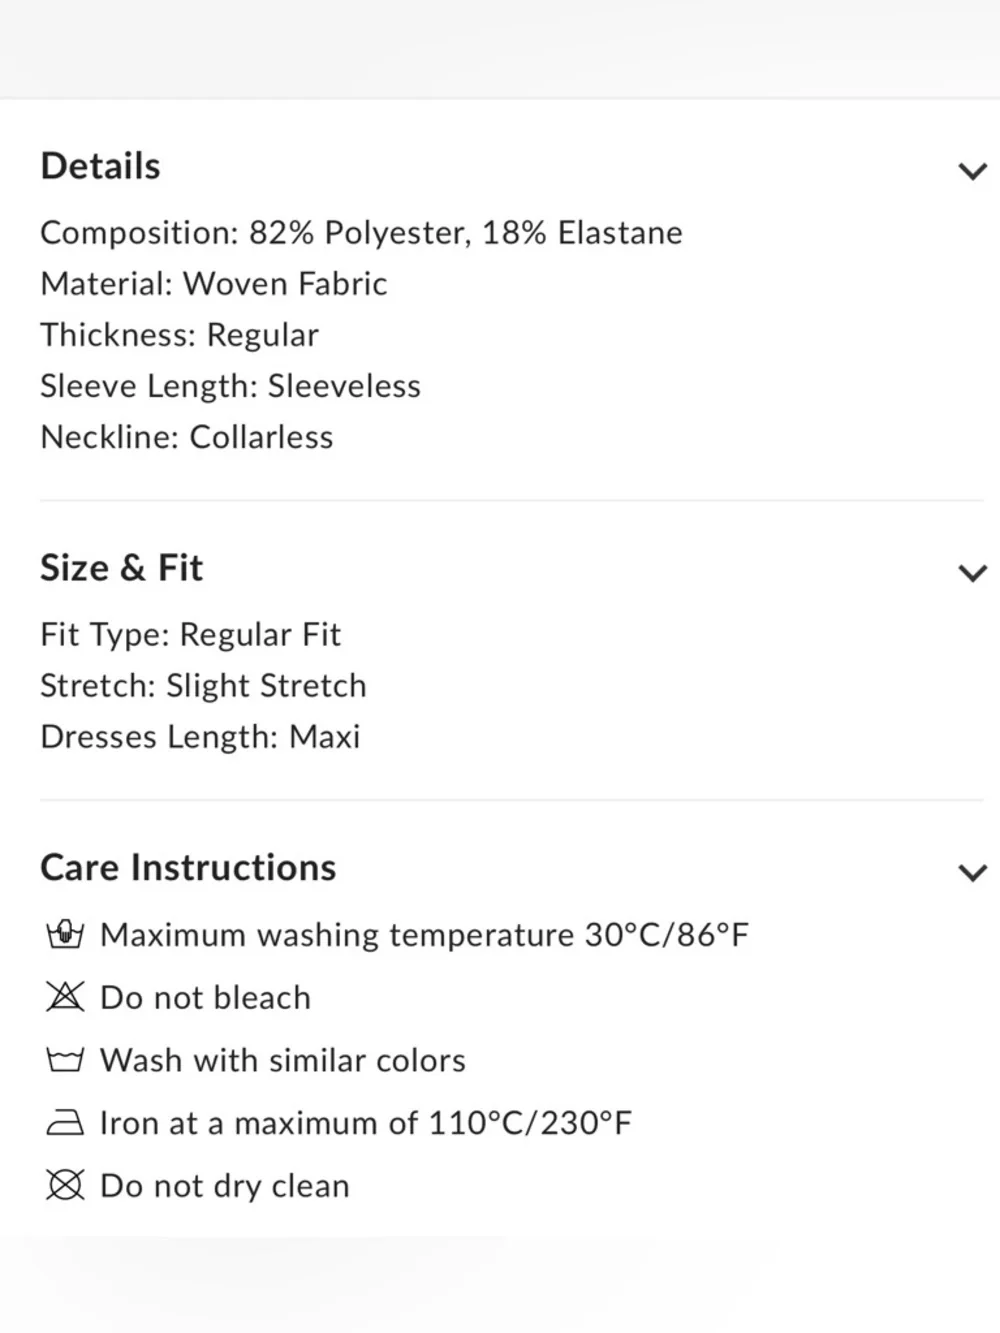Select the Care Instructions heading
Screen dimensions: 1000x1333
coord(188,867)
